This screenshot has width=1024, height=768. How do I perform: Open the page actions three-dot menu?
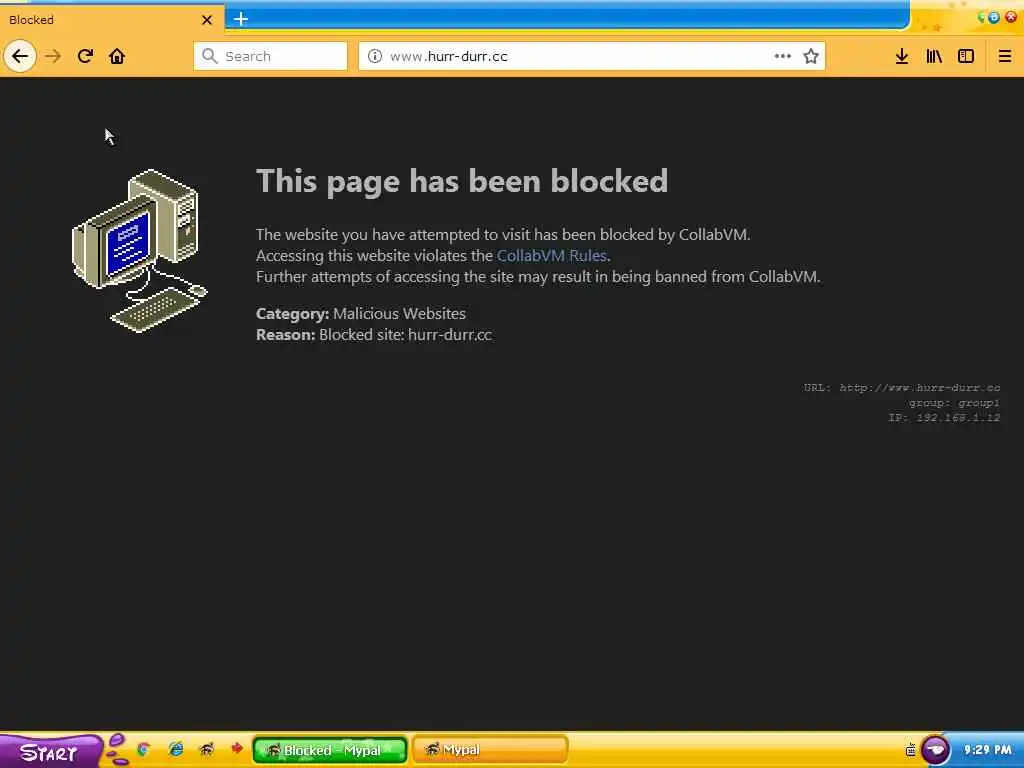(x=782, y=56)
